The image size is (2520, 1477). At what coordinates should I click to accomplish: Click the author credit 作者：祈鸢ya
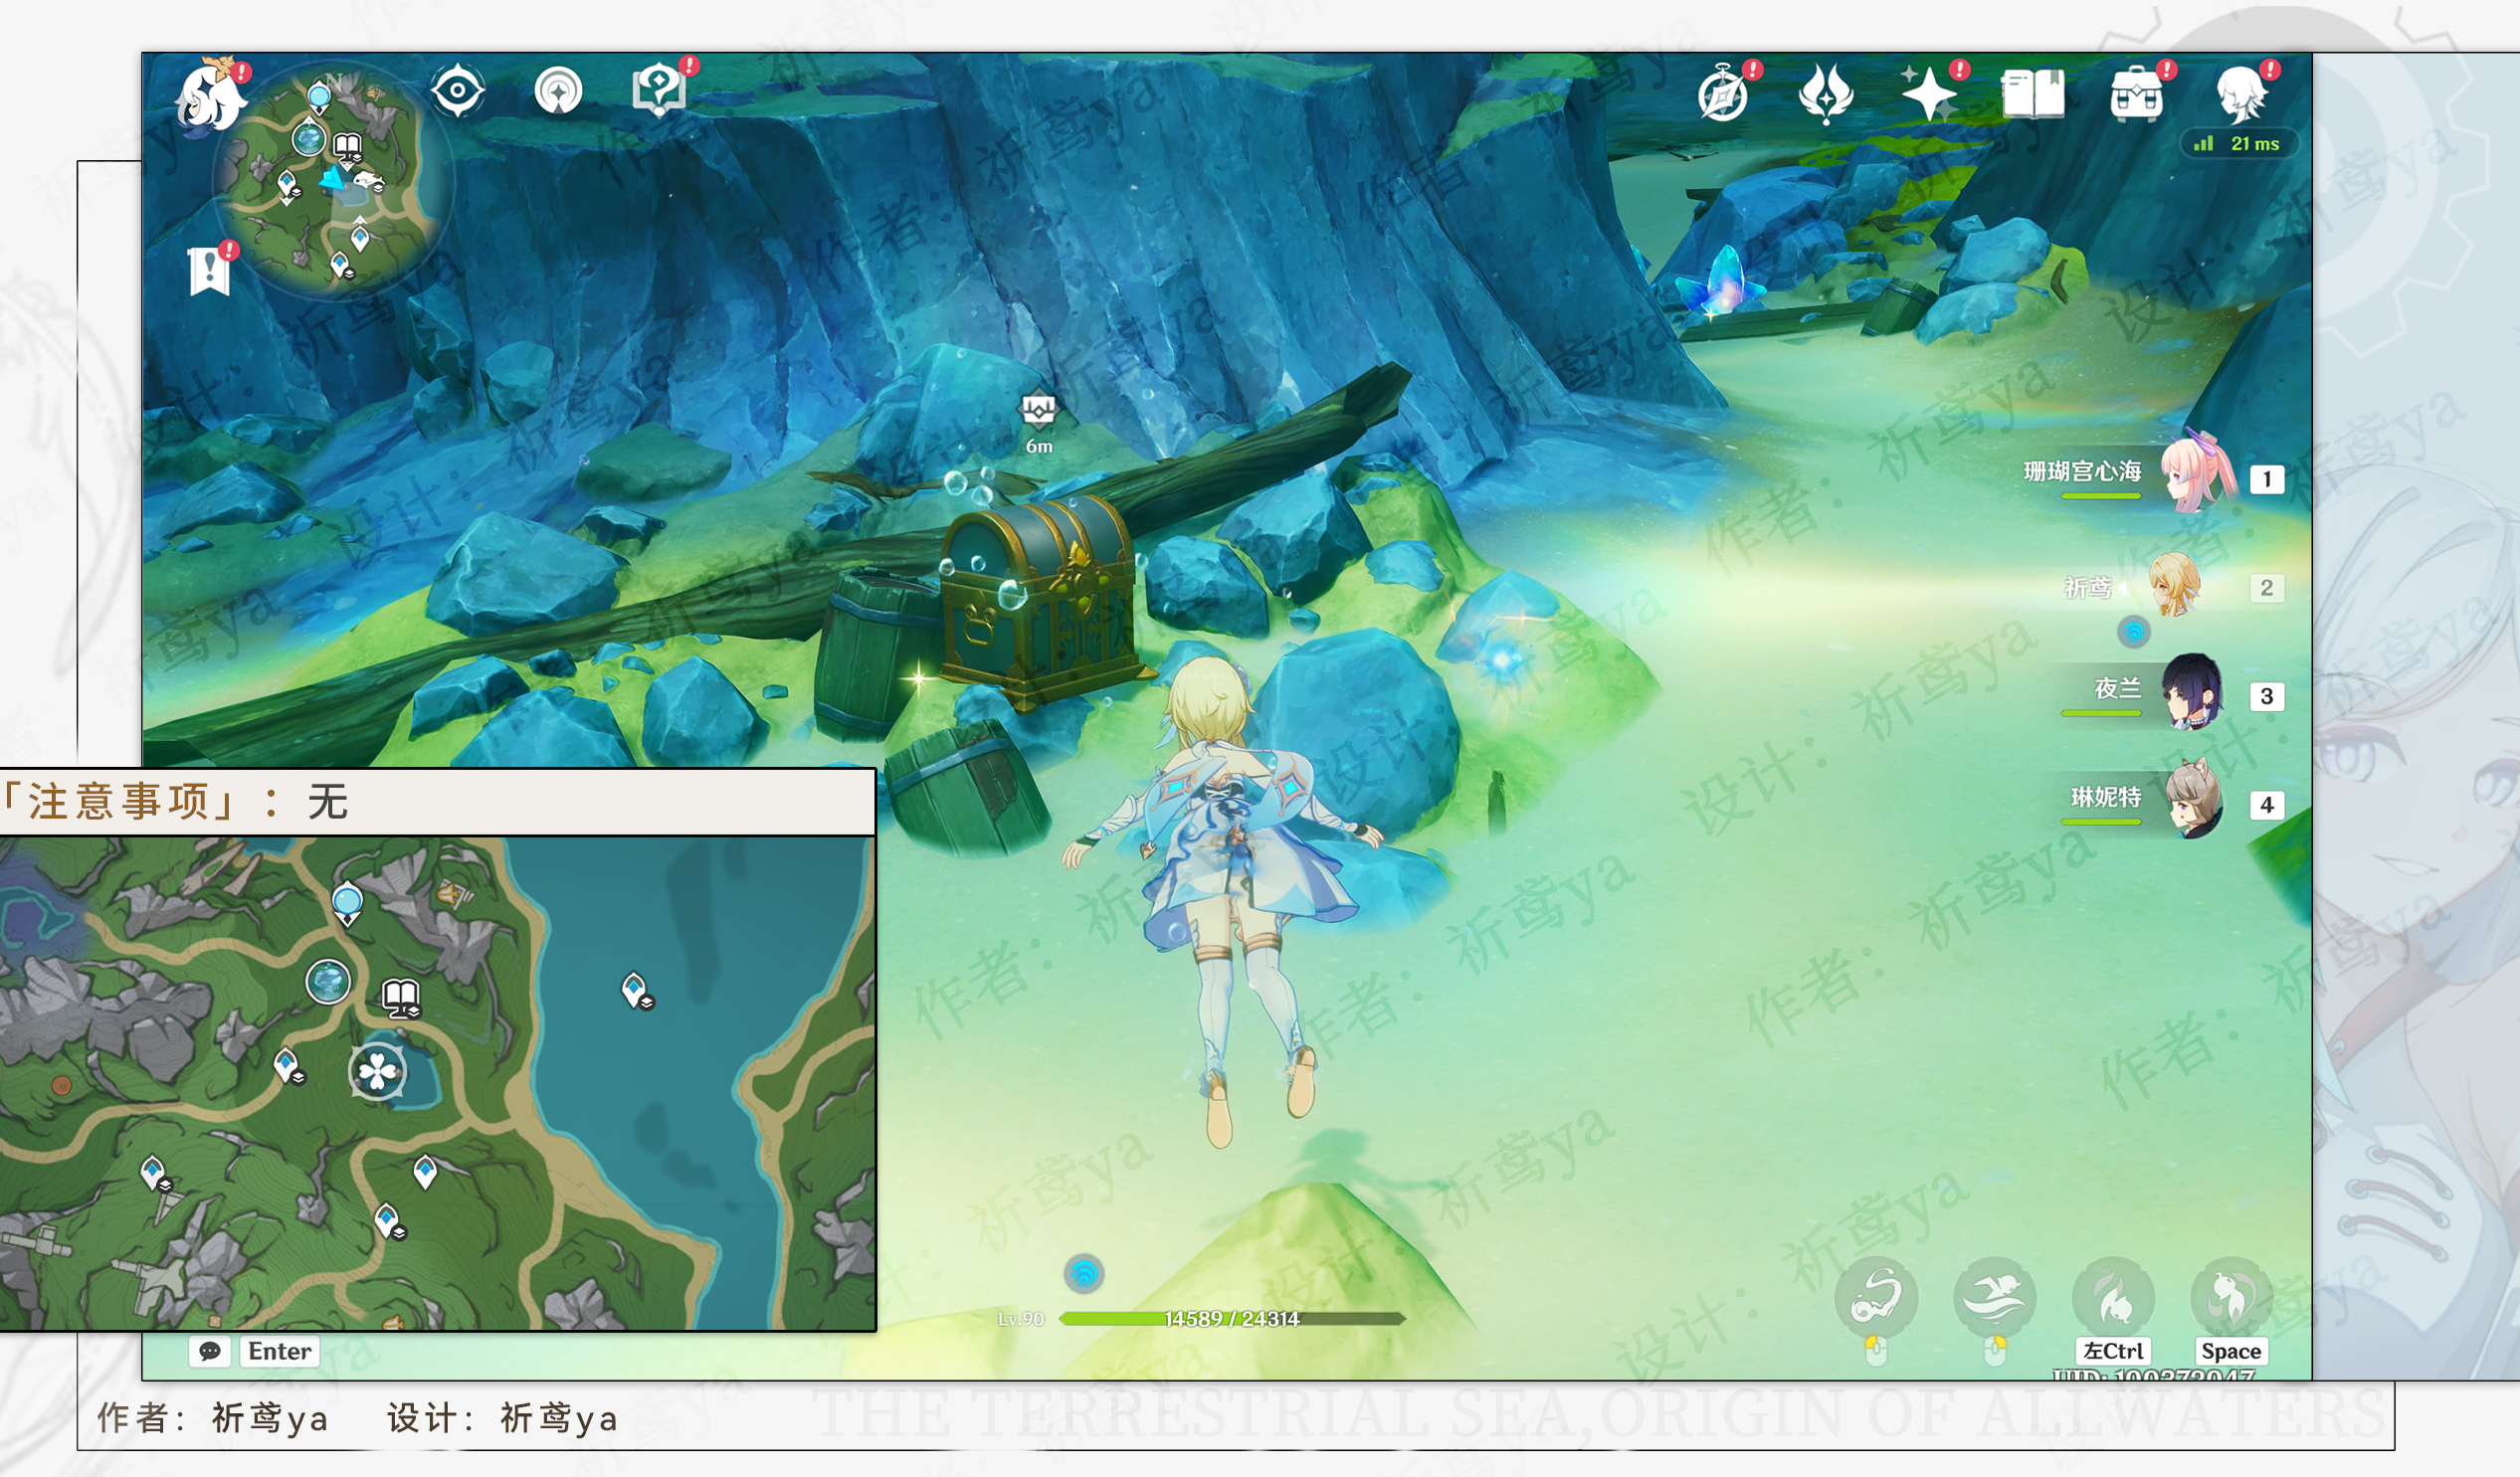tap(213, 1418)
